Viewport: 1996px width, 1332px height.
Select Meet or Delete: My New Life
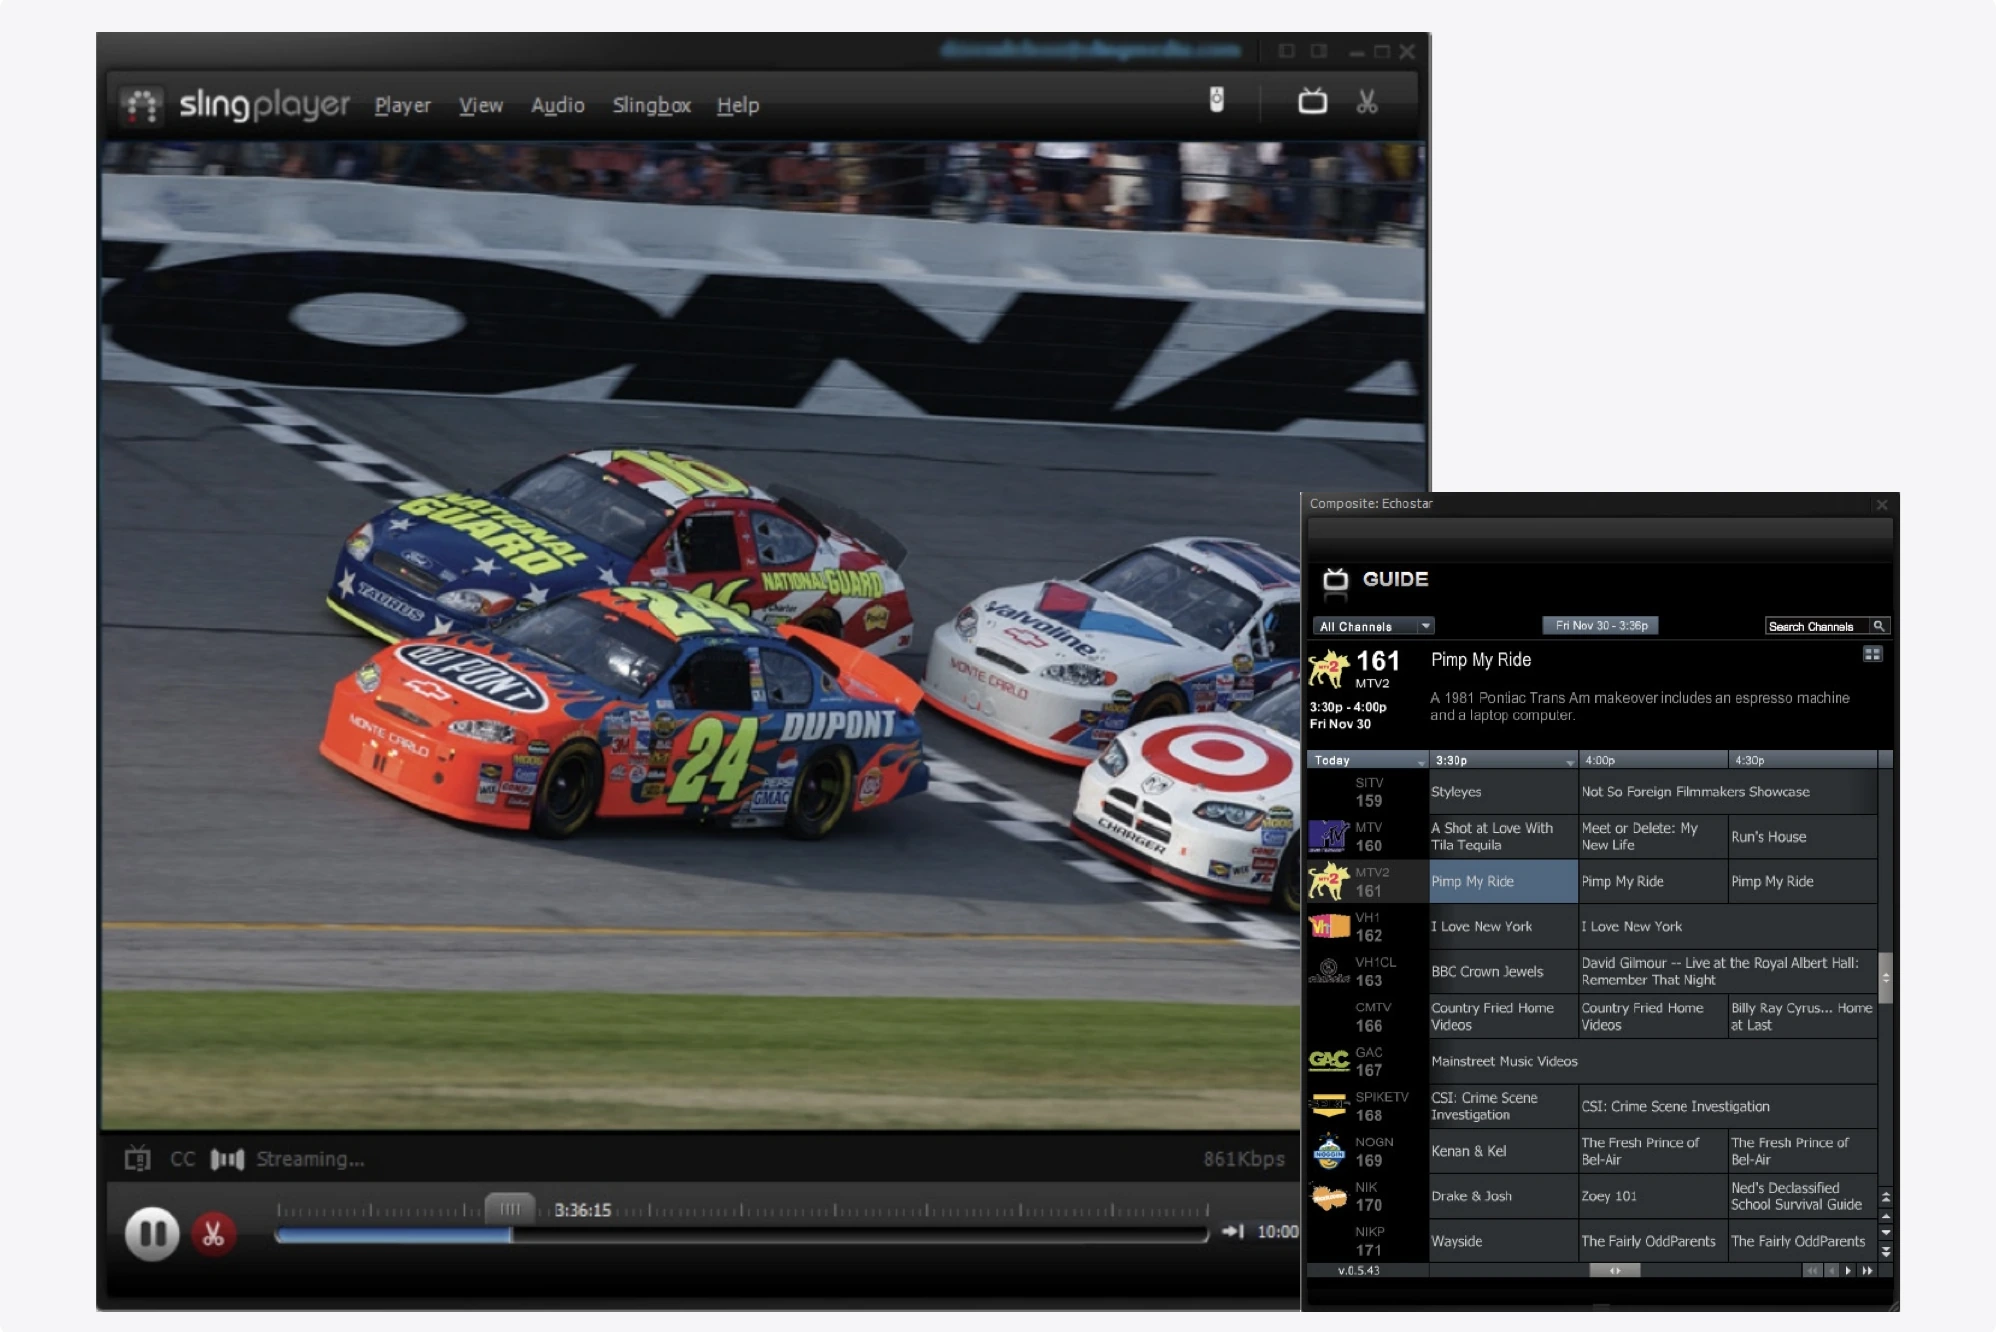click(x=1653, y=836)
